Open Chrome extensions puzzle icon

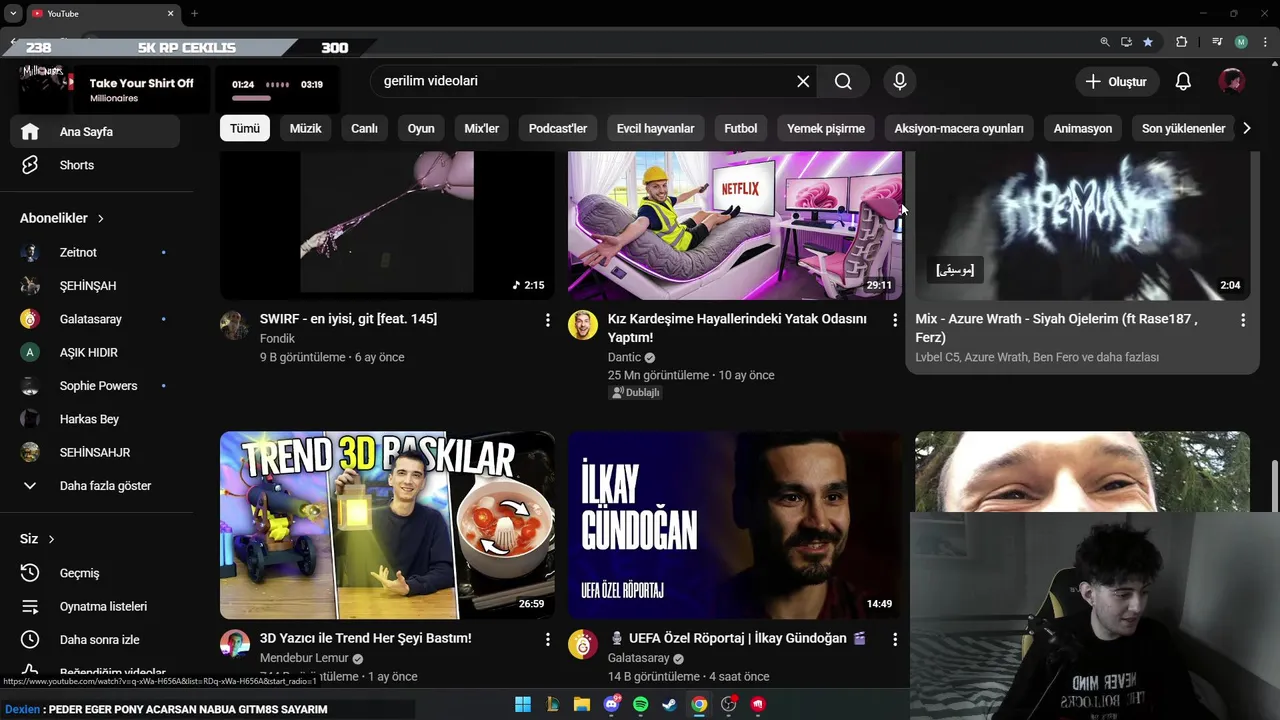tap(1181, 42)
